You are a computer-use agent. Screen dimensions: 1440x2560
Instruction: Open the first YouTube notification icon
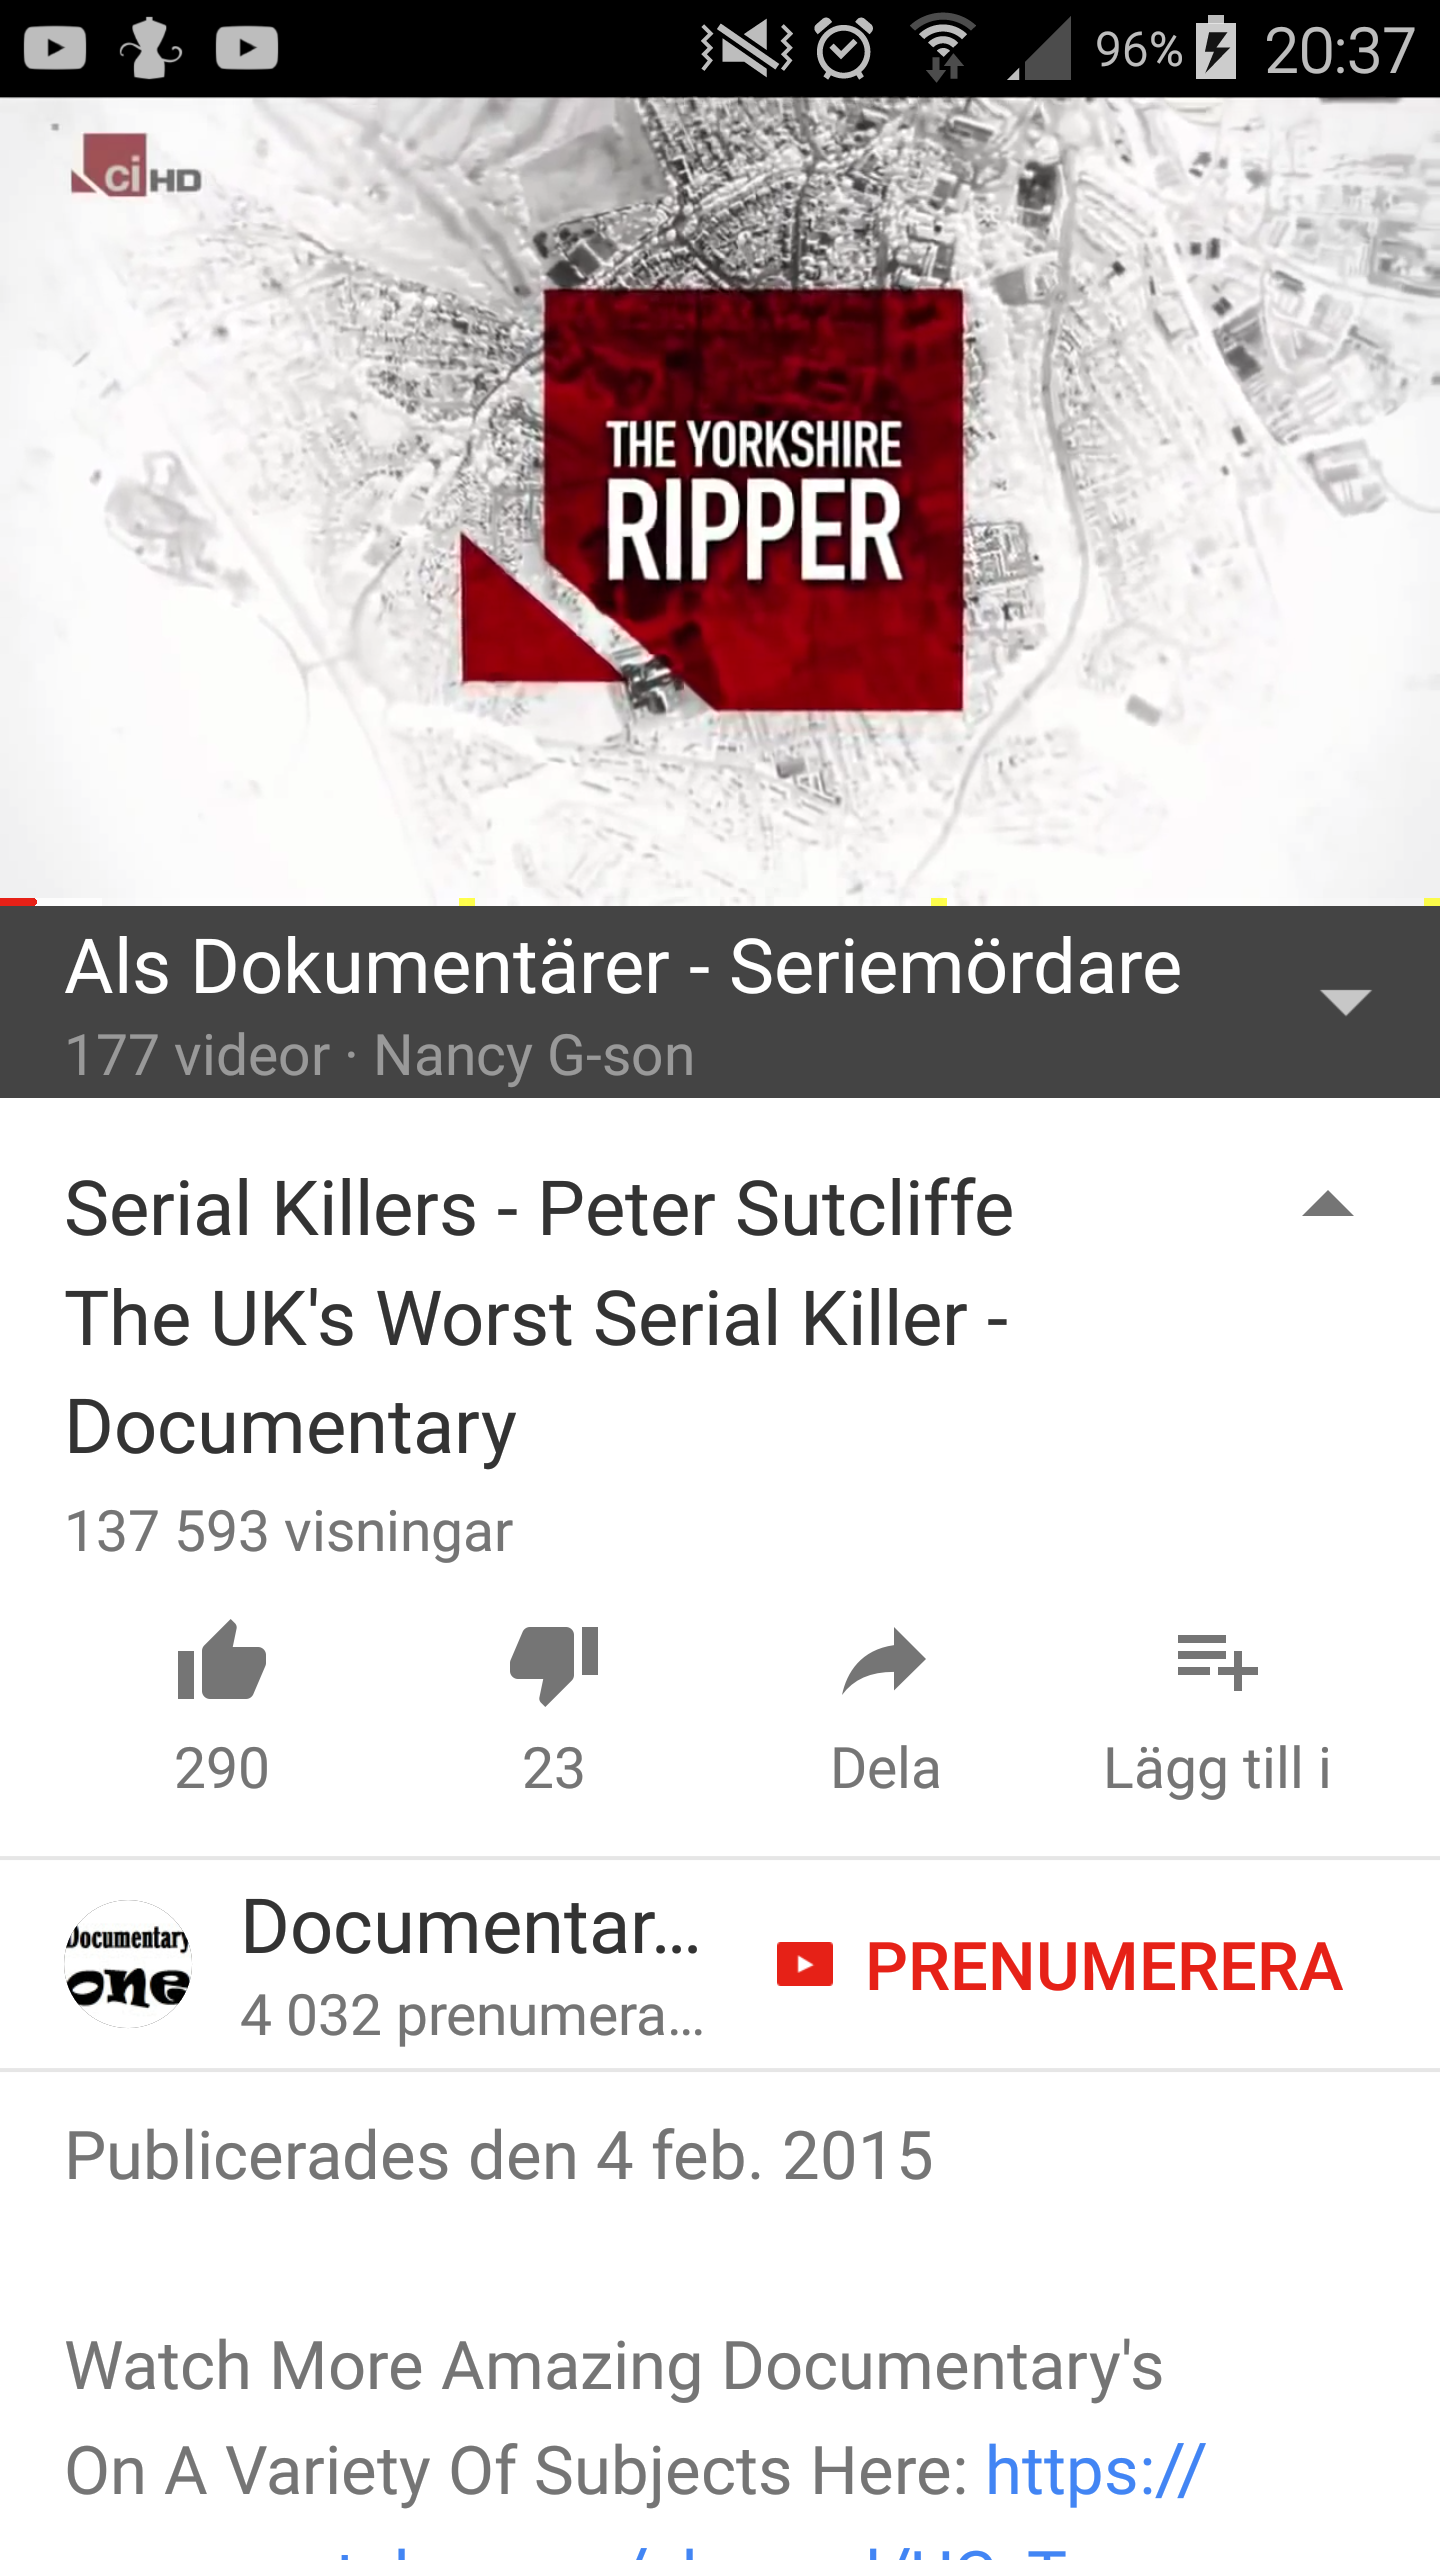pyautogui.click(x=54, y=48)
